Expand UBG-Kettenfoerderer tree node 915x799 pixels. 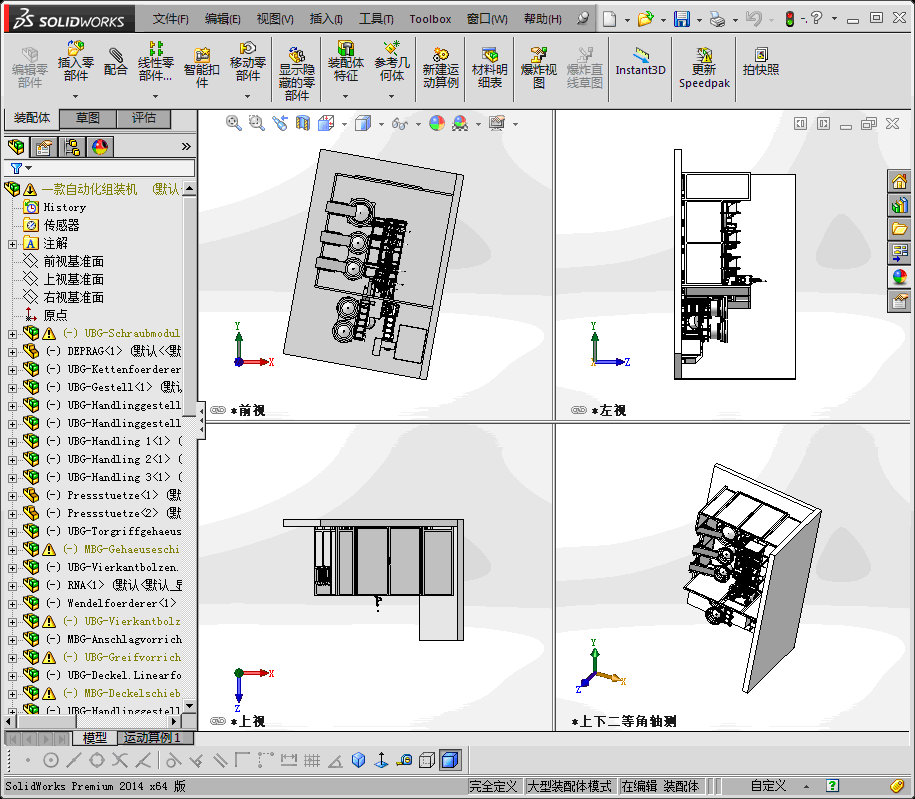[12, 370]
